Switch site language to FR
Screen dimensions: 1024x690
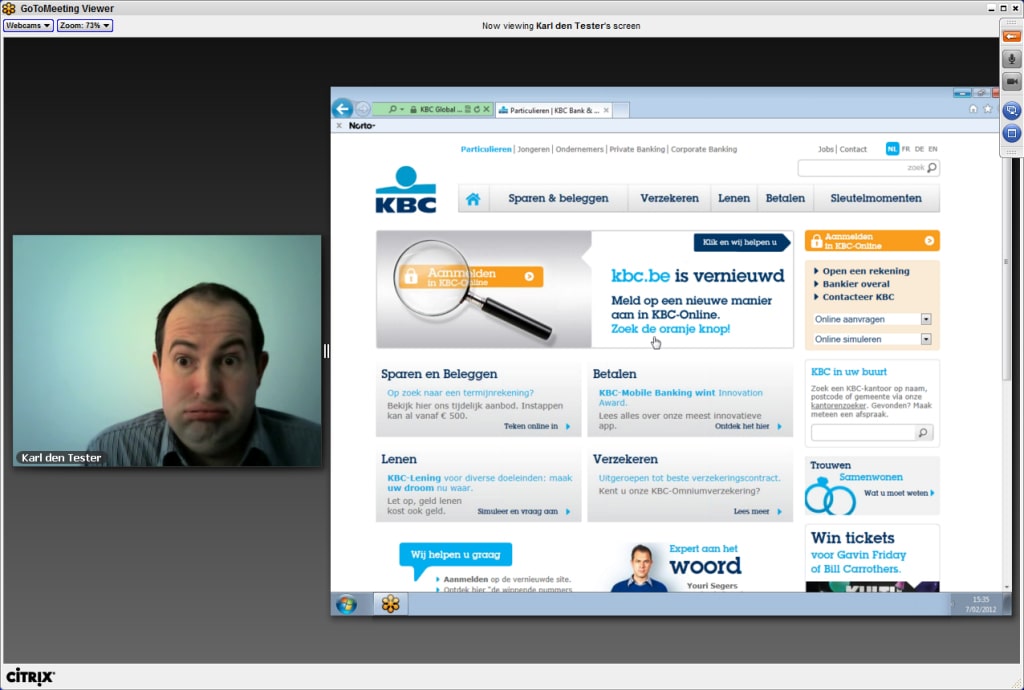906,149
